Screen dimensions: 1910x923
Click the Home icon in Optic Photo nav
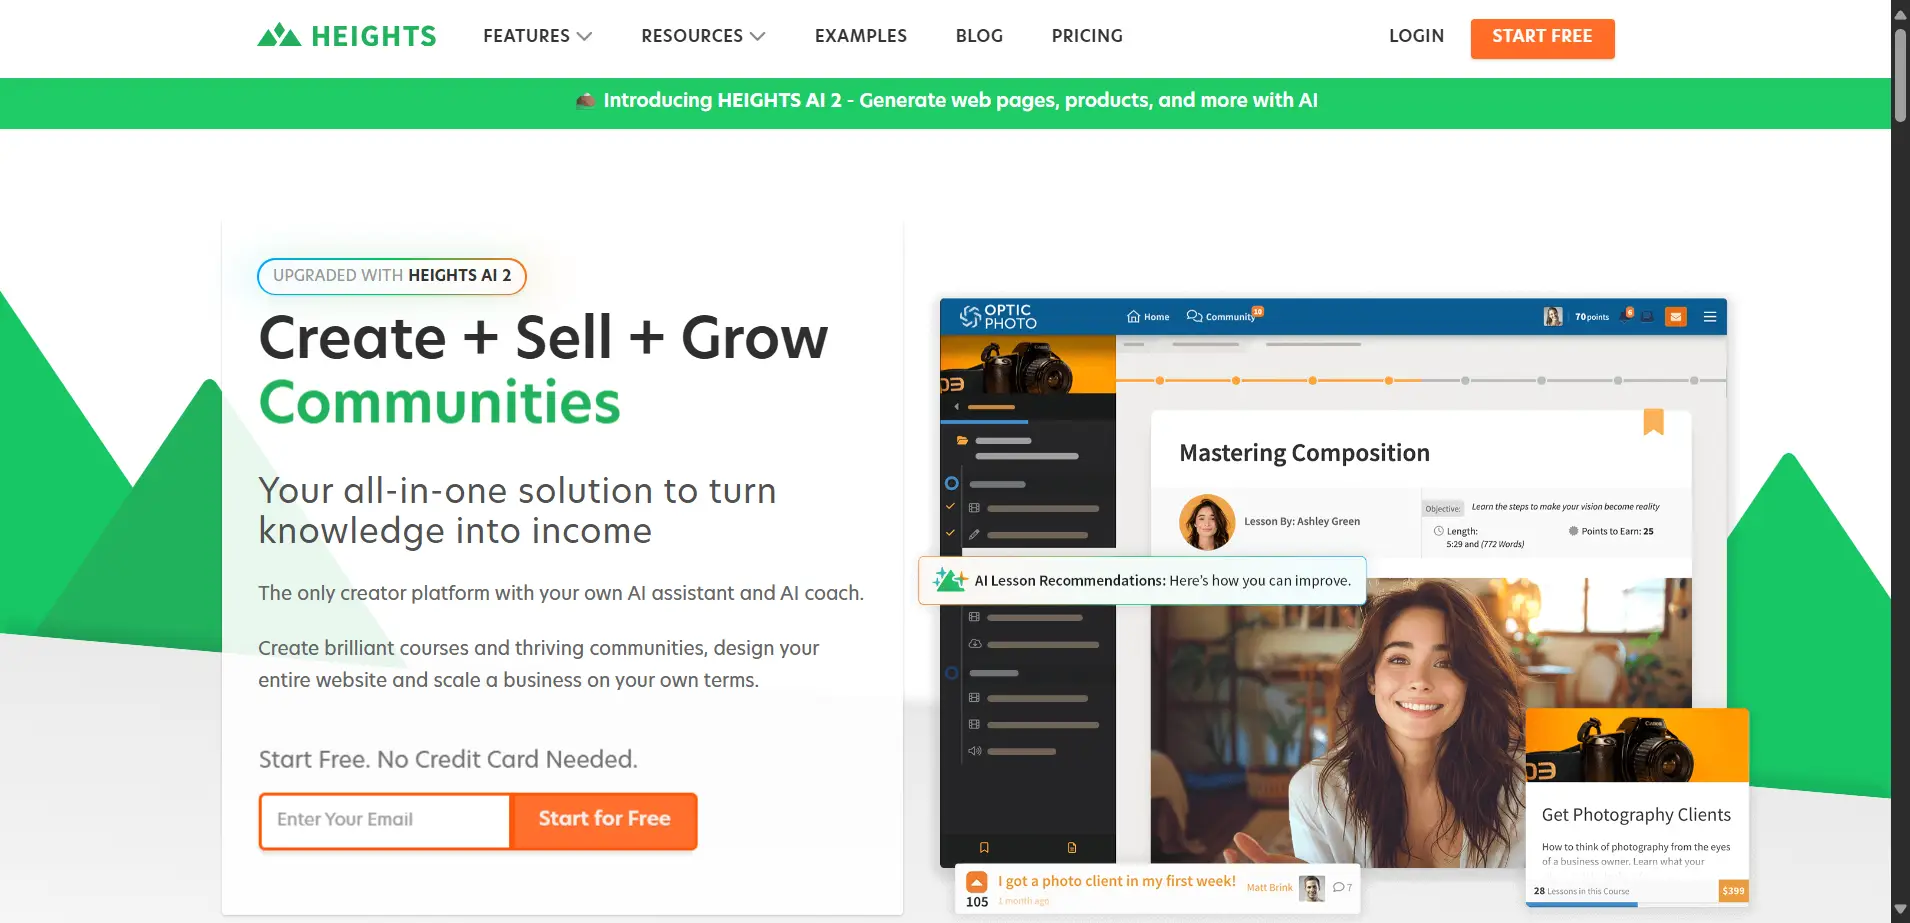tap(1133, 317)
